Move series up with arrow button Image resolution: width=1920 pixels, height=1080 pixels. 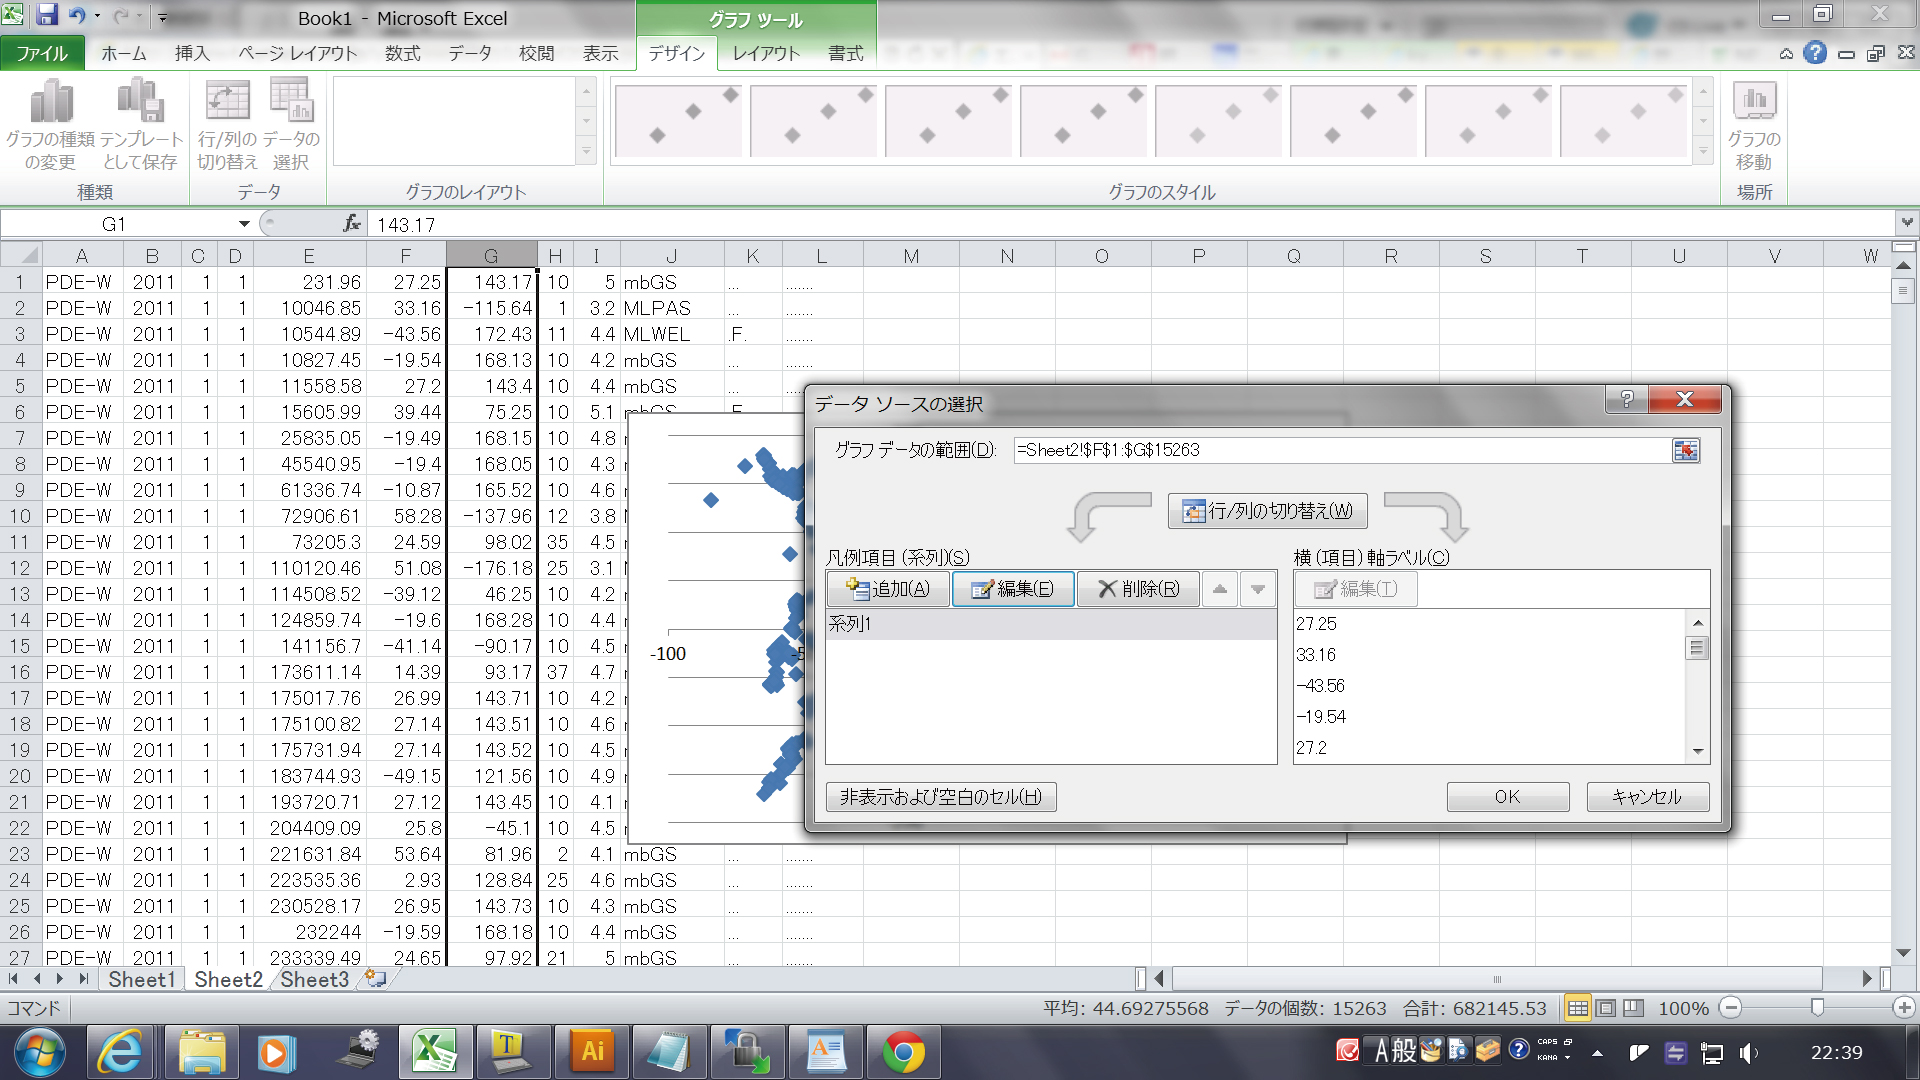click(x=1219, y=589)
